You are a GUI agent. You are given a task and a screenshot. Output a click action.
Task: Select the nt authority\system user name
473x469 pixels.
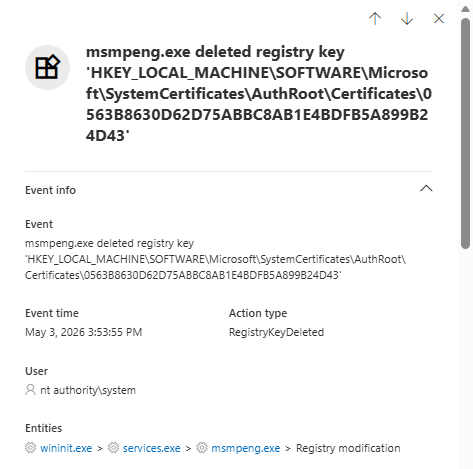pos(88,390)
